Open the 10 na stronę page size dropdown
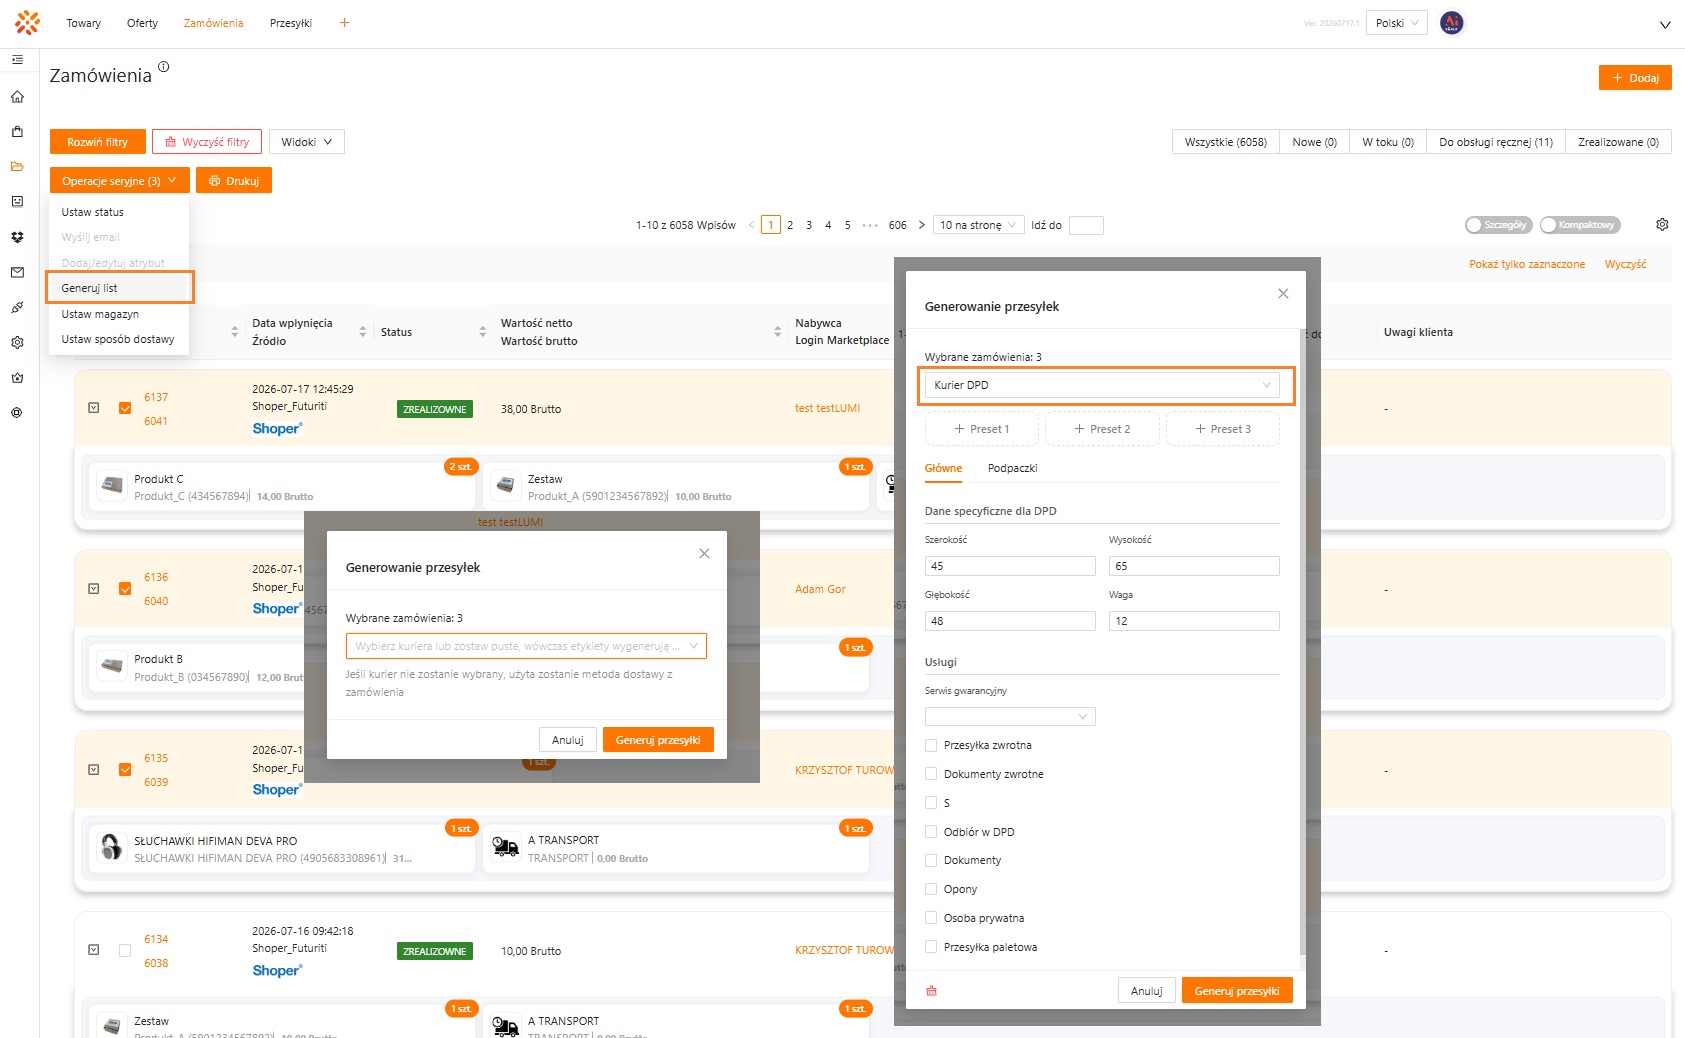The height and width of the screenshot is (1038, 1685). pos(978,225)
